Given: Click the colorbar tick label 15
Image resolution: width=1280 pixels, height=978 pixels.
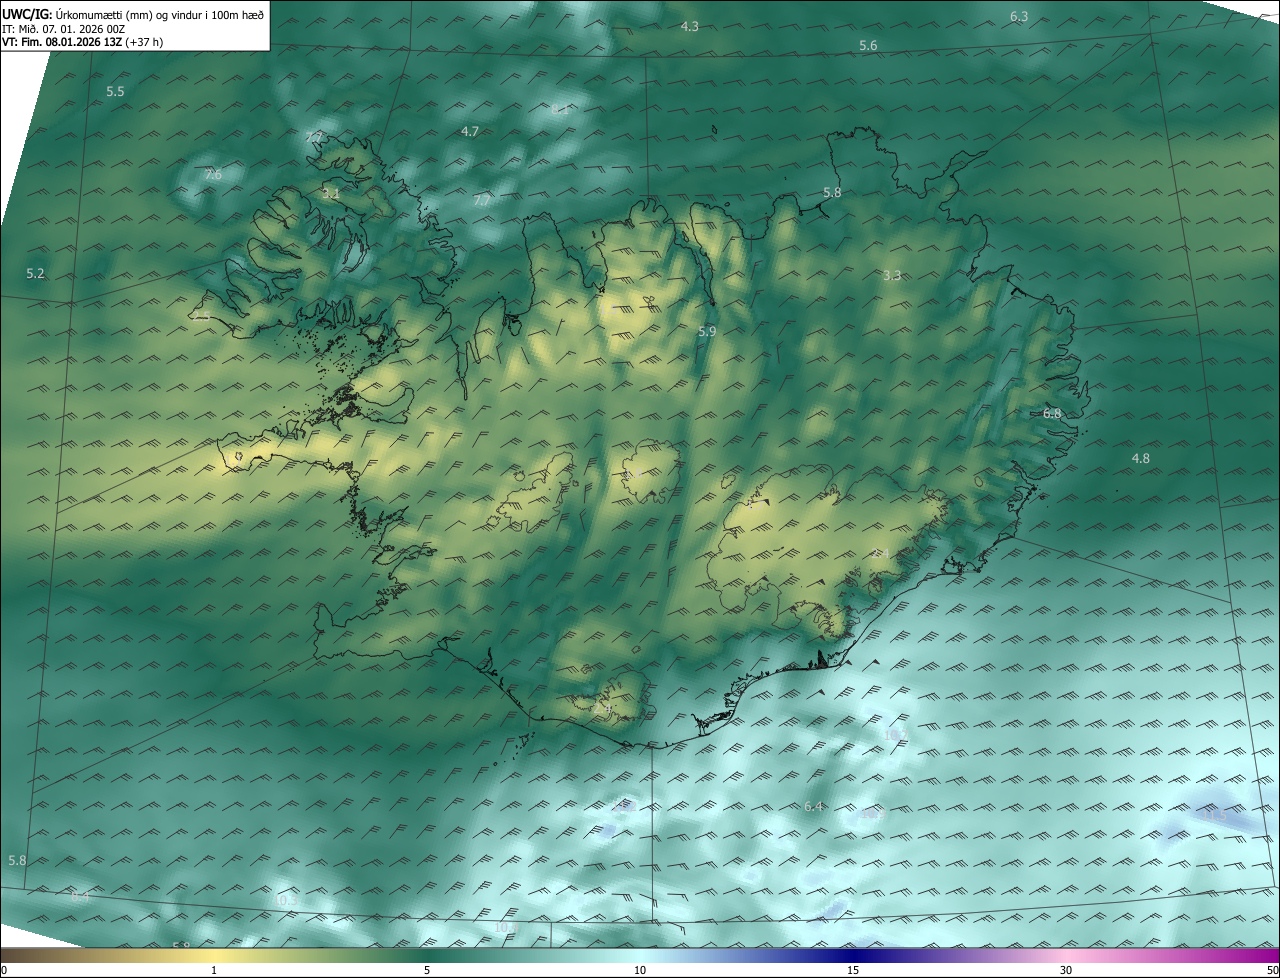Looking at the screenshot, I should [x=853, y=970].
